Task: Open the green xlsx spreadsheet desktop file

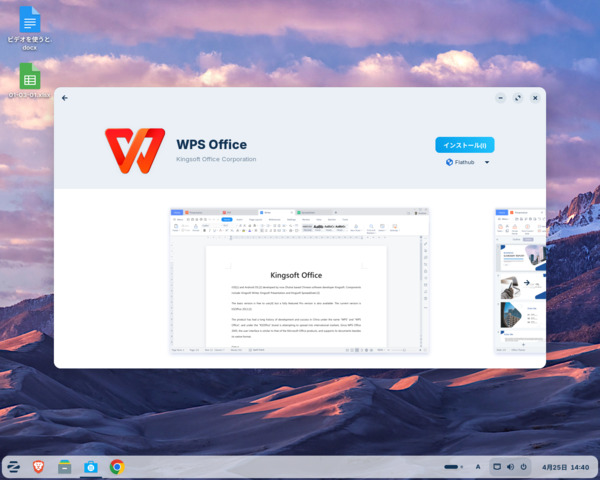Action: 29,80
